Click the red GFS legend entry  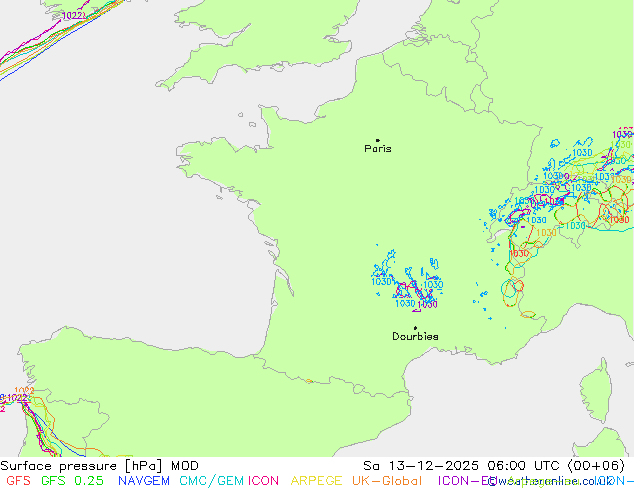point(19,481)
